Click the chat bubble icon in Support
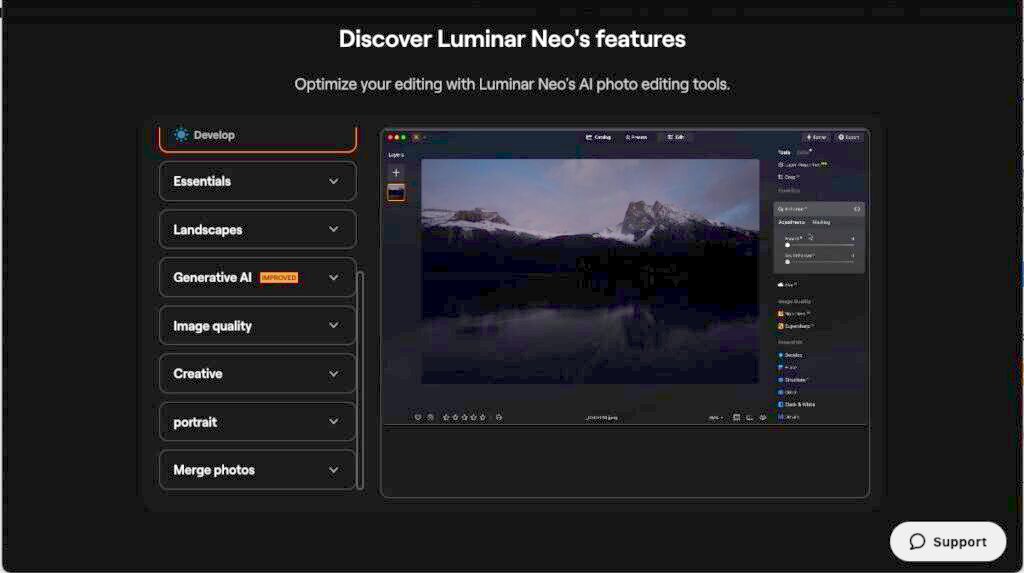This screenshot has width=1024, height=573. [917, 542]
